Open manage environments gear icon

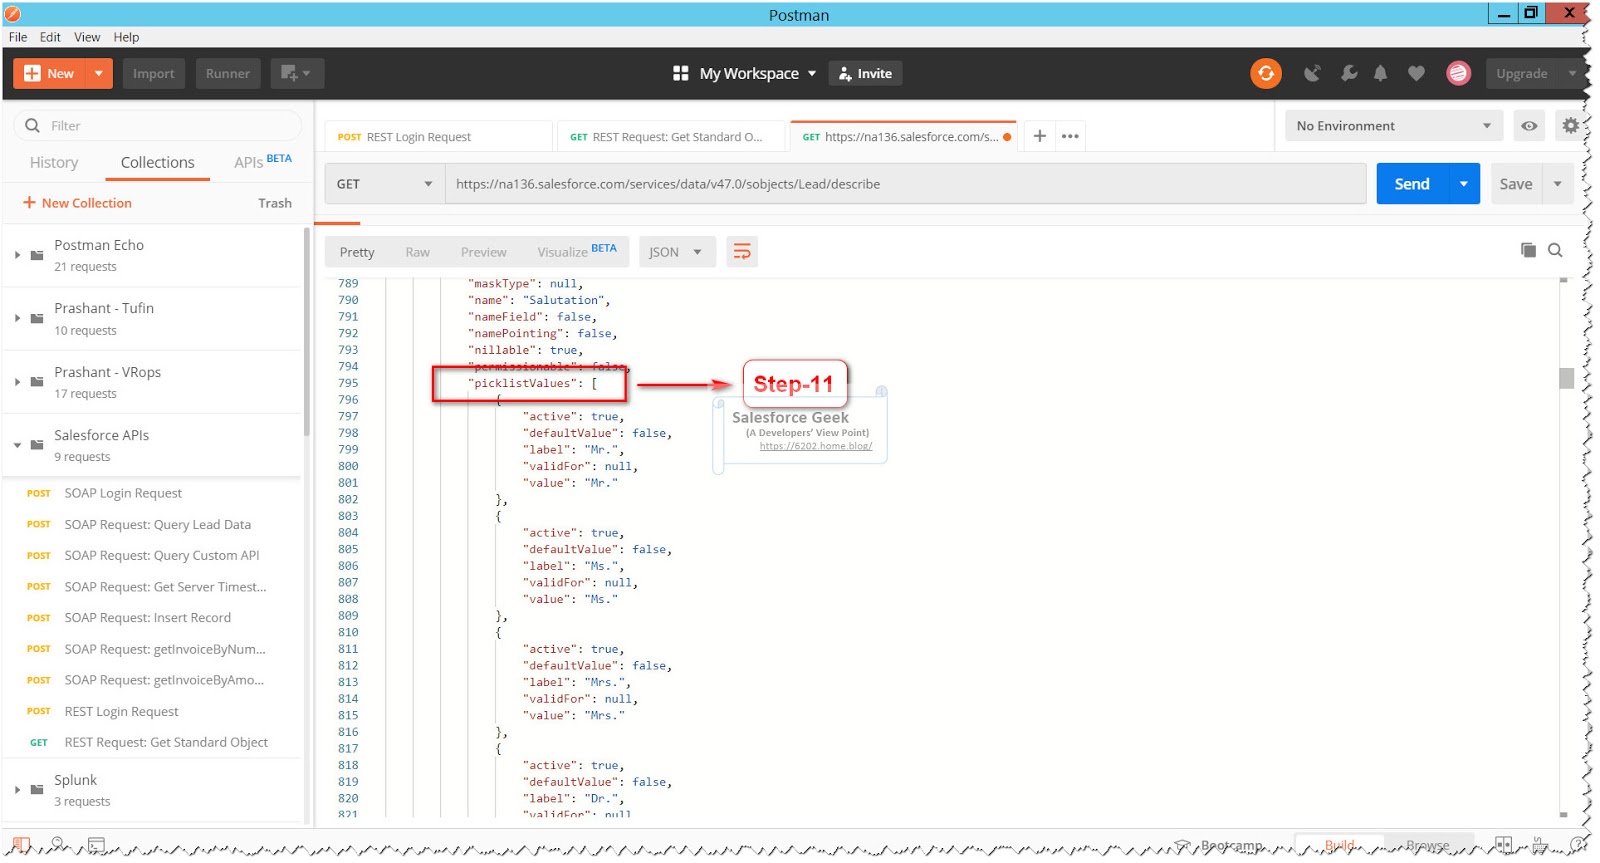[1570, 126]
